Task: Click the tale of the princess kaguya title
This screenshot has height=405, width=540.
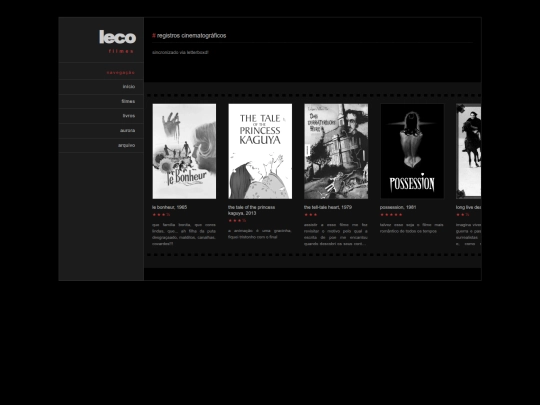Action: pyautogui.click(x=251, y=210)
